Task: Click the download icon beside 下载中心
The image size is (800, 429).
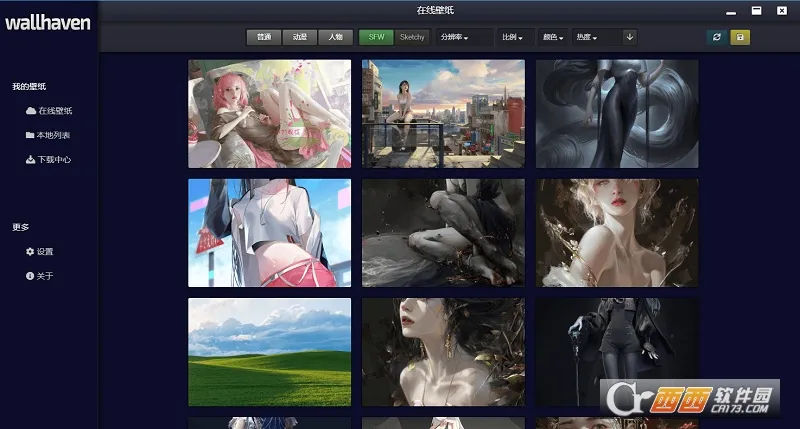Action: (x=30, y=160)
